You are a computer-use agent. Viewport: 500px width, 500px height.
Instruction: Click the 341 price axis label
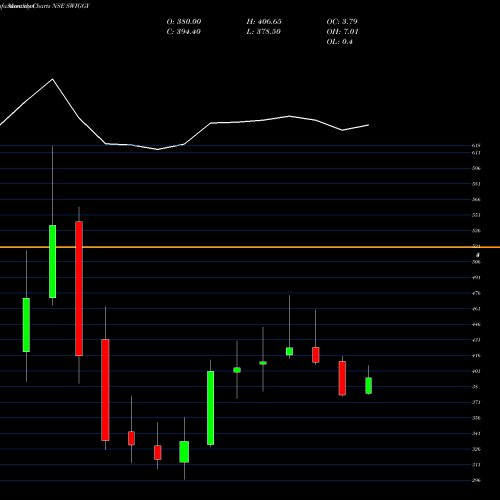click(x=476, y=434)
